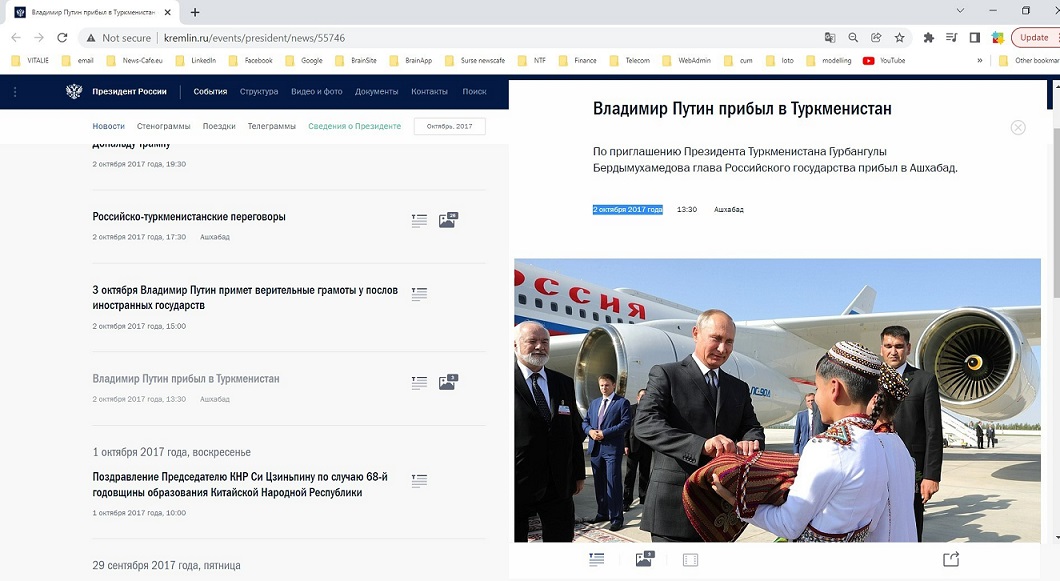1060x581 pixels.
Task: Click the Not secure warning icon
Action: tap(91, 38)
